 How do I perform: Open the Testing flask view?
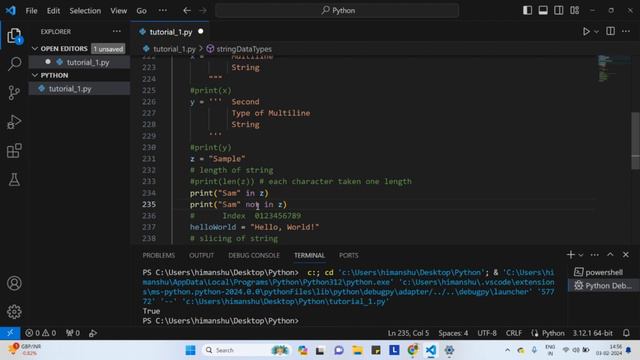(x=14, y=179)
